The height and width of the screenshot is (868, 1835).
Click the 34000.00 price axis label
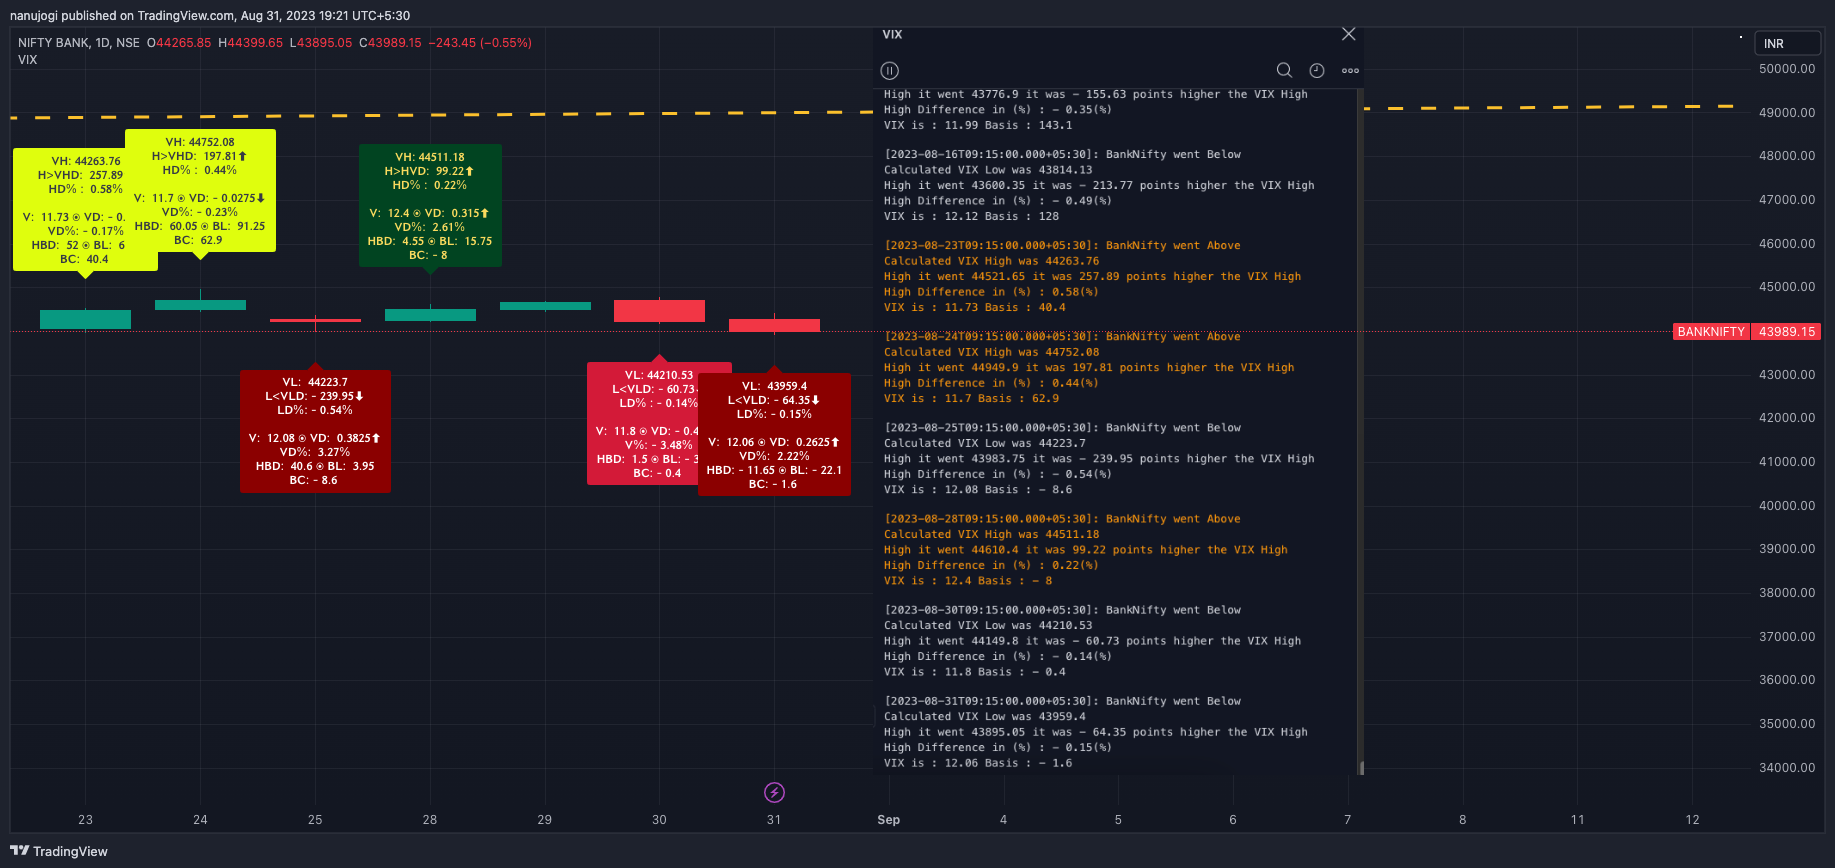(x=1787, y=768)
